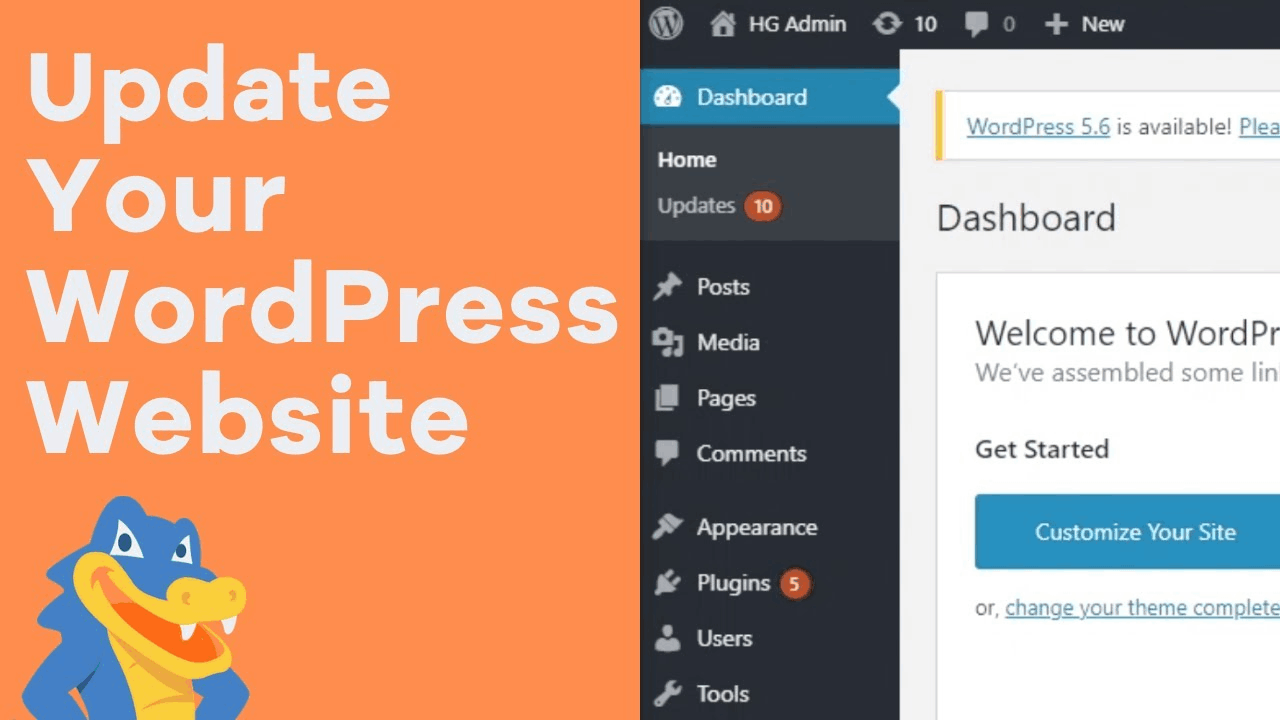This screenshot has height=720, width=1280.
Task: Click the Dashboard page heading
Action: 1026,218
